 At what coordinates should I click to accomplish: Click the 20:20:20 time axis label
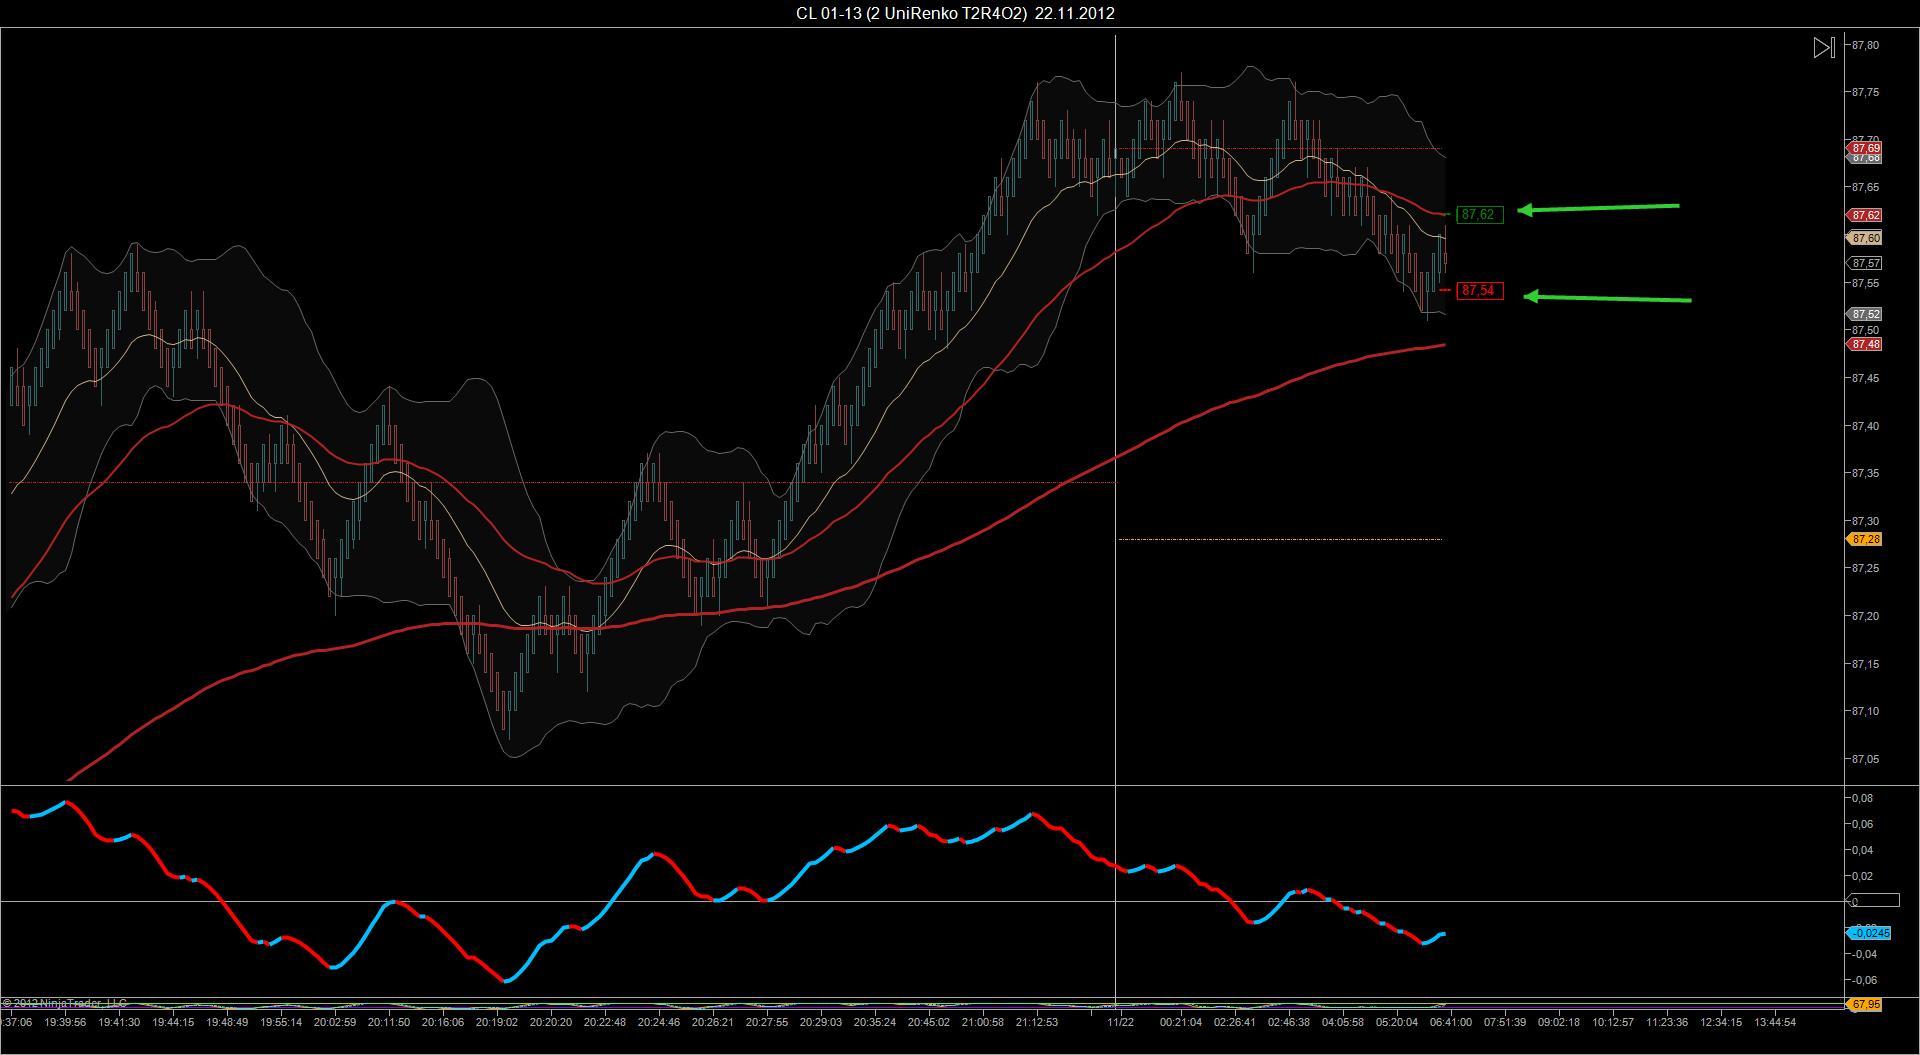coord(551,1022)
